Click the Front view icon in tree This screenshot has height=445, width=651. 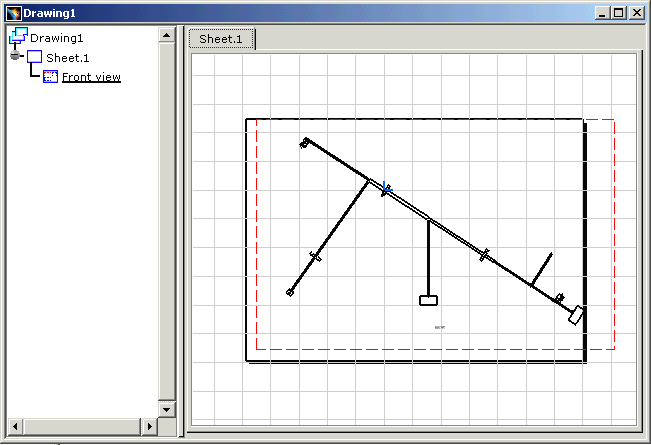pyautogui.click(x=51, y=77)
